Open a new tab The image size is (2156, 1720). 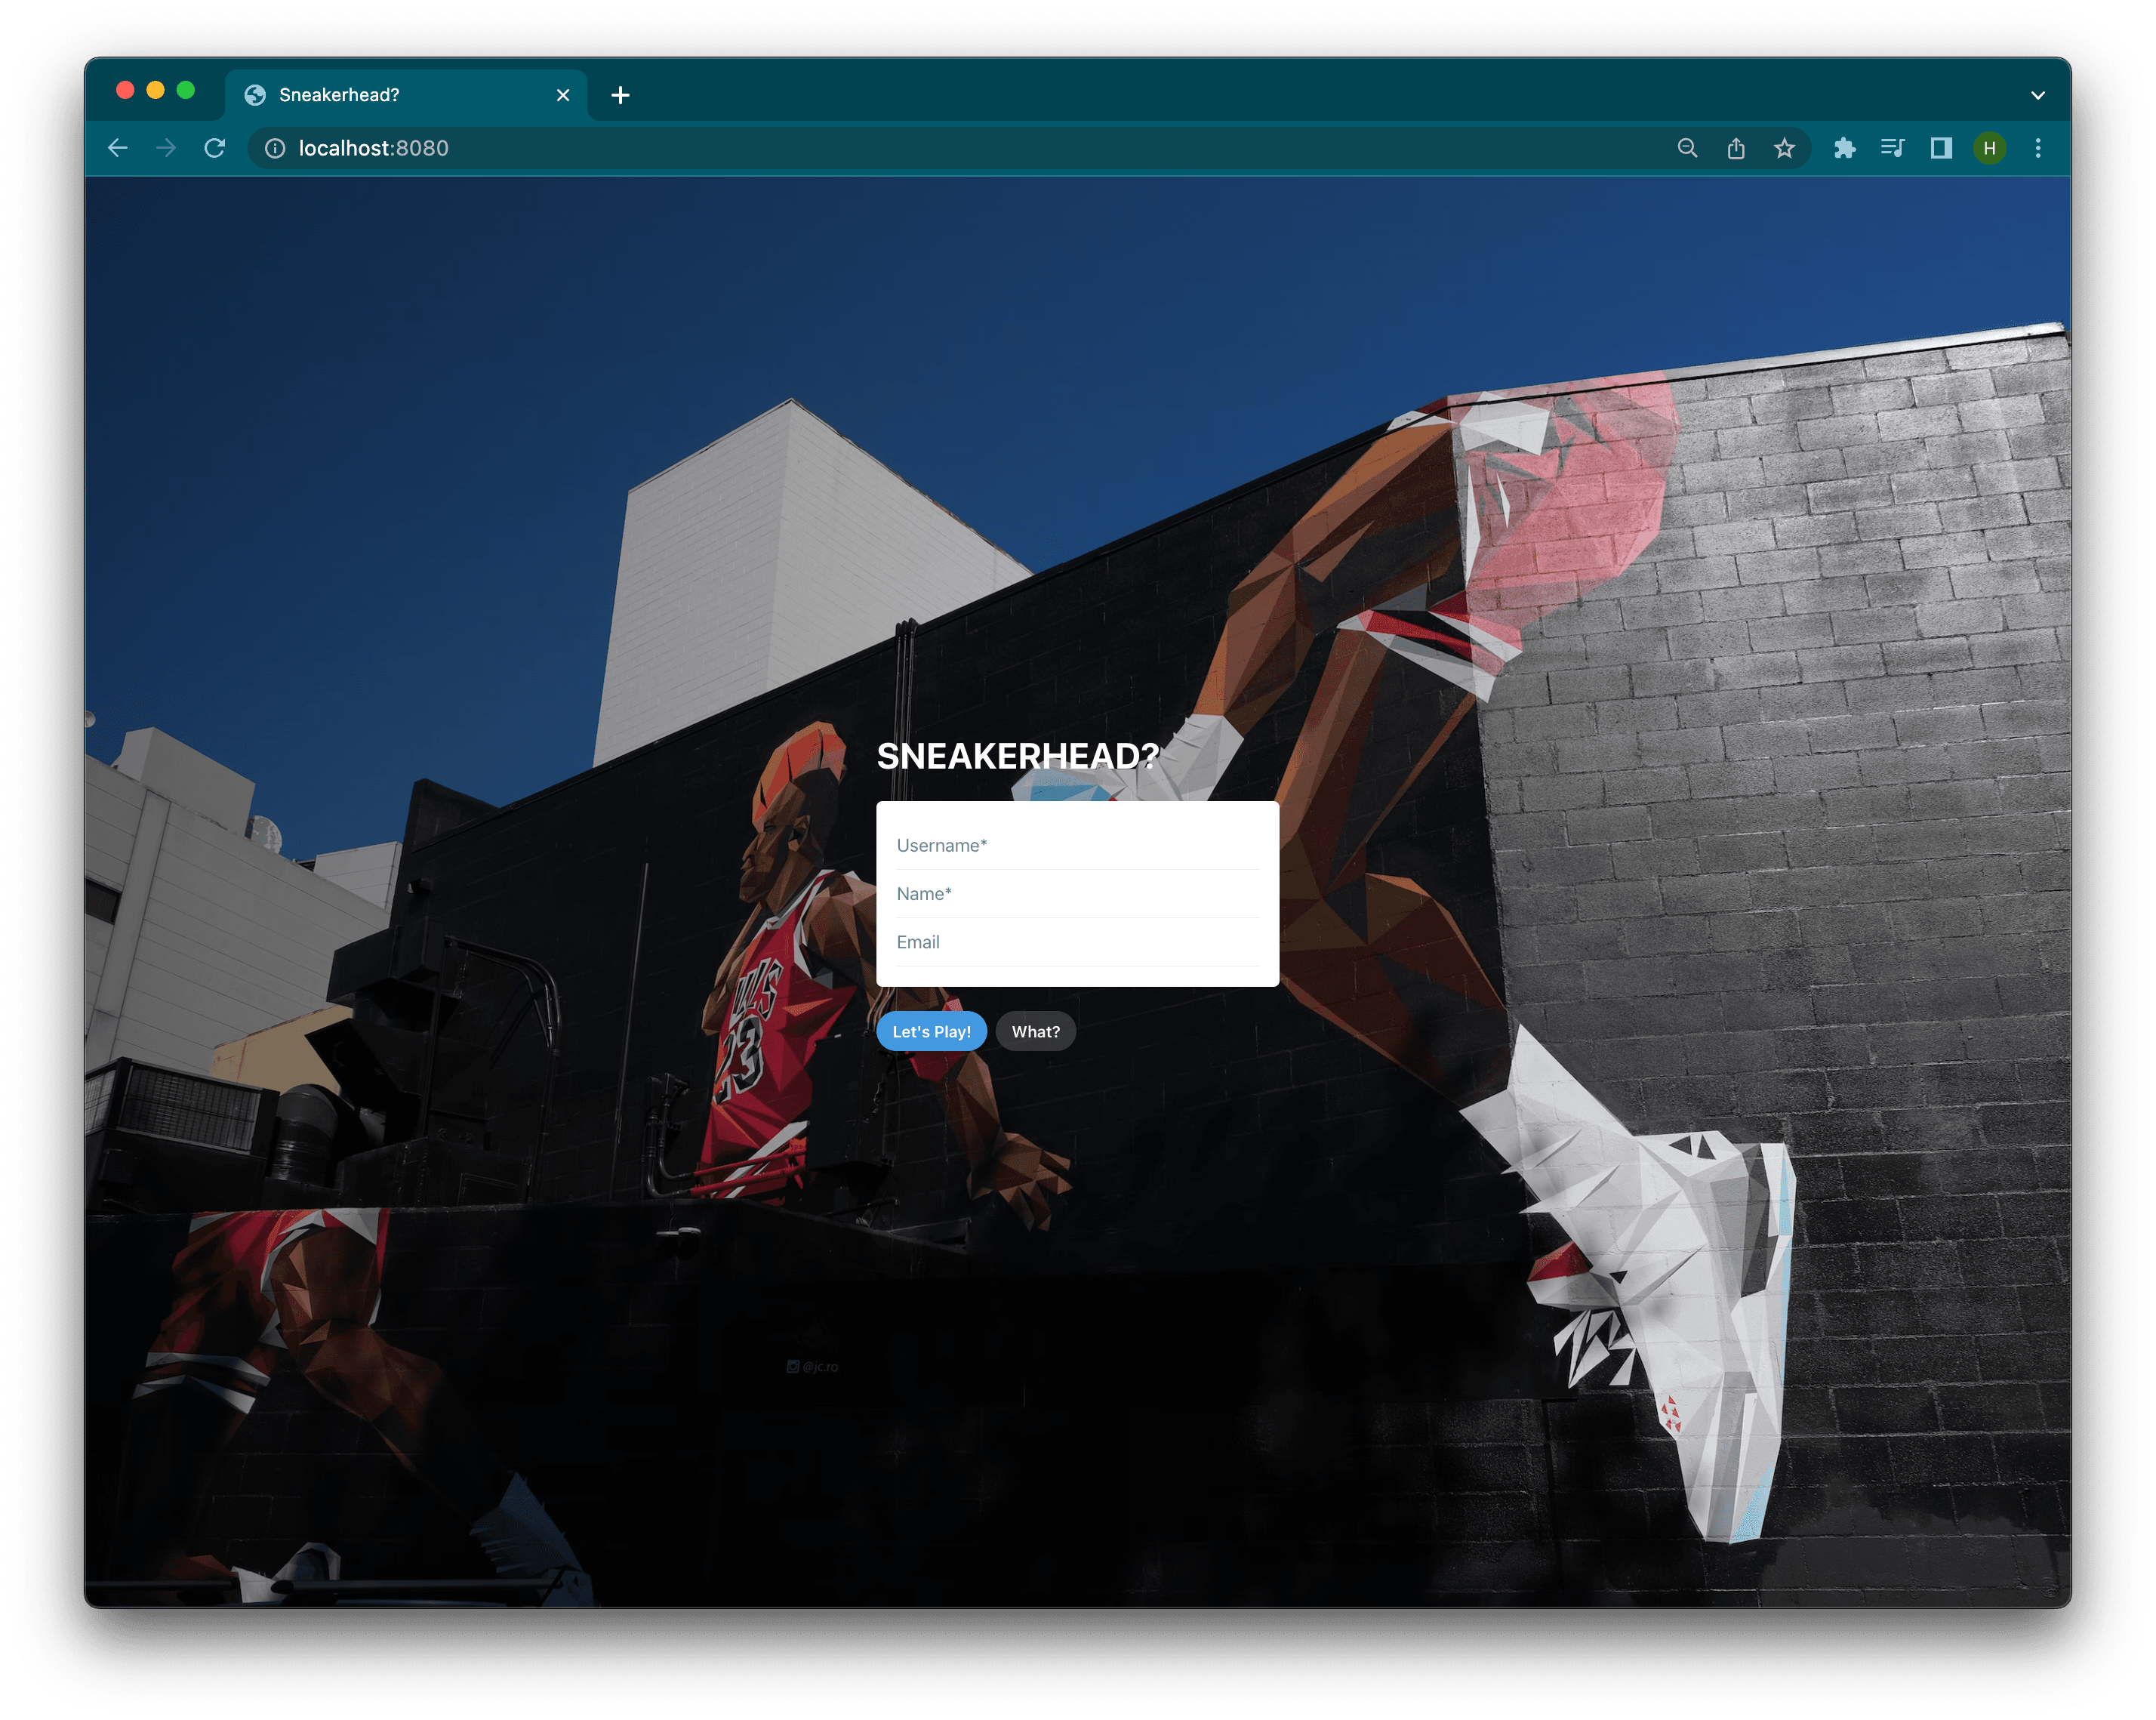point(620,95)
